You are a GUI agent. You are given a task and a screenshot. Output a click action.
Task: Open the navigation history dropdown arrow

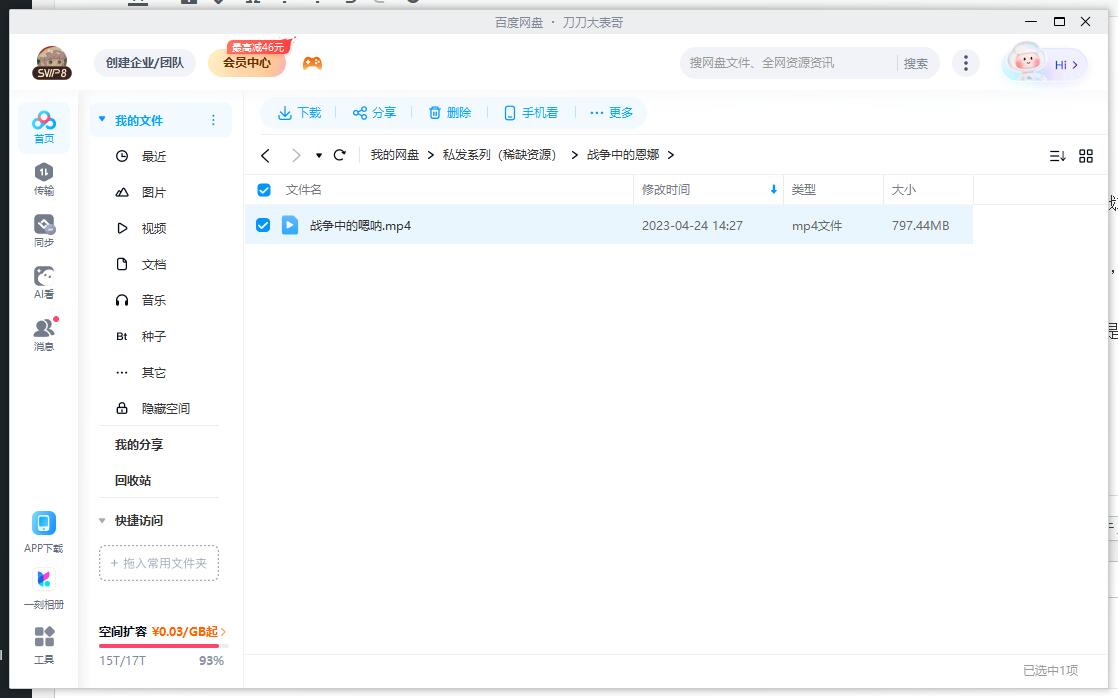[319, 155]
